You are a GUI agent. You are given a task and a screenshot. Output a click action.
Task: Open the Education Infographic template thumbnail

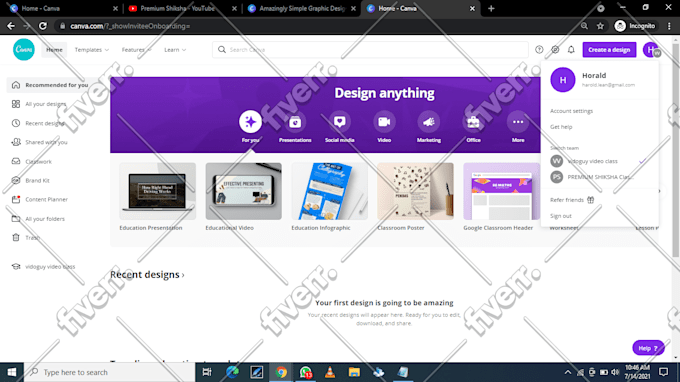pyautogui.click(x=330, y=191)
